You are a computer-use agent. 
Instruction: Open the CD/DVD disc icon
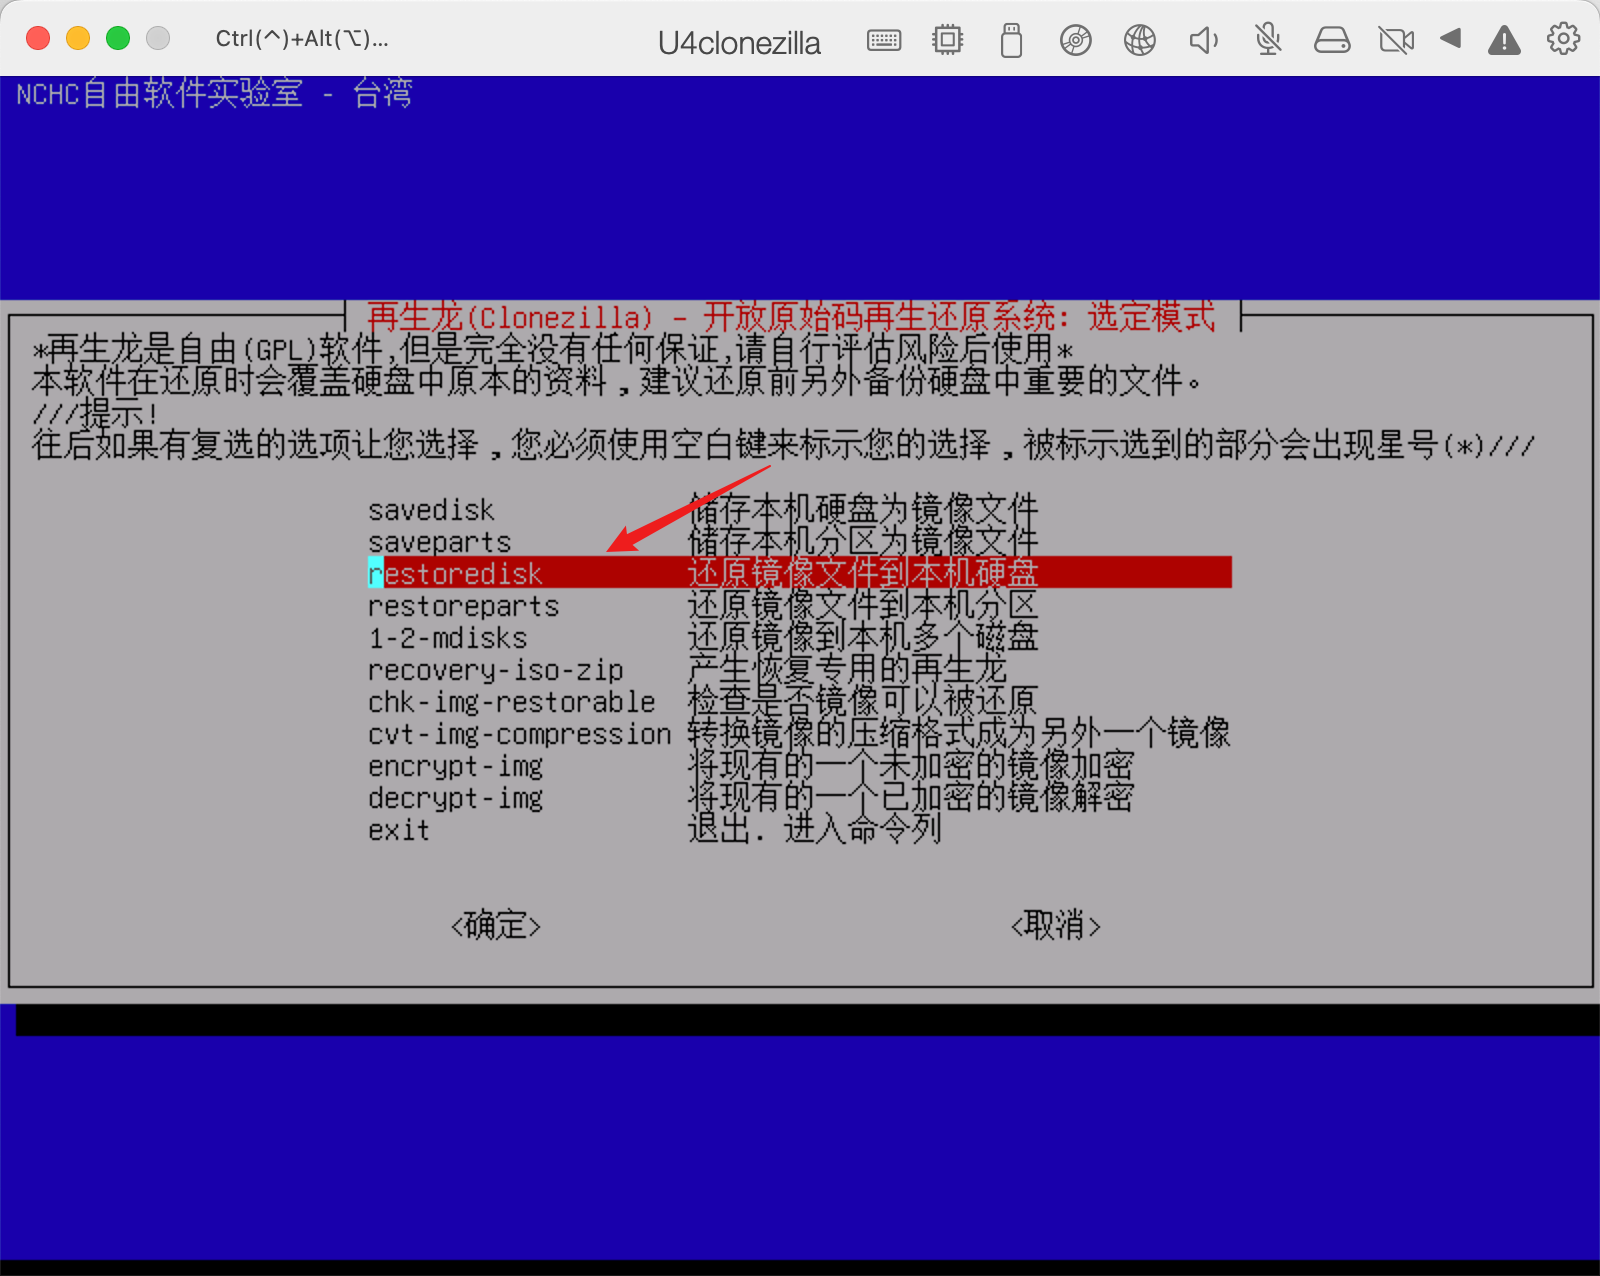click(x=1075, y=40)
